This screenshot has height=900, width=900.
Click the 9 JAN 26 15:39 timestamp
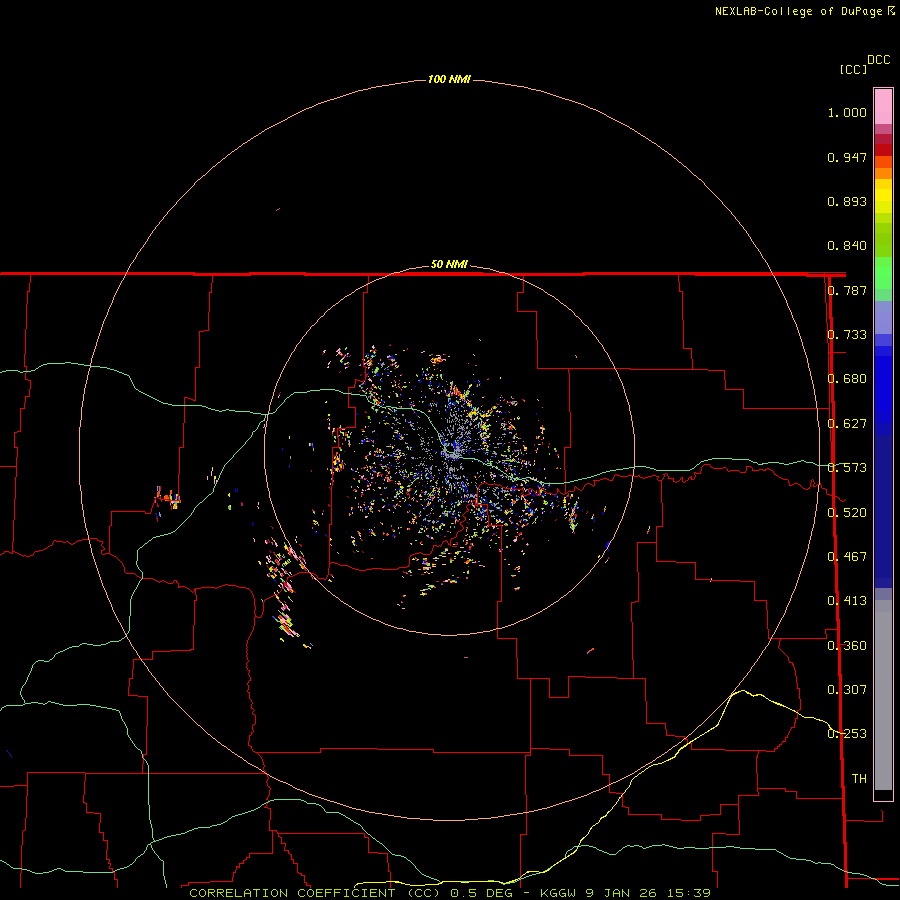pos(647,893)
